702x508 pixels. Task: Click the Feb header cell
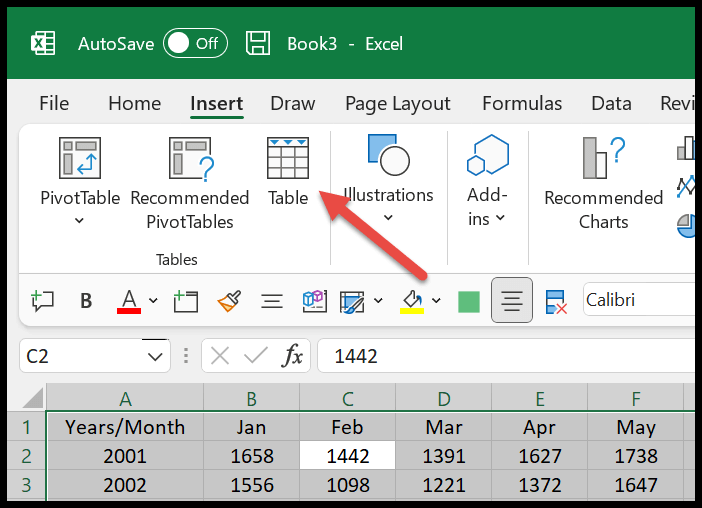pos(347,427)
